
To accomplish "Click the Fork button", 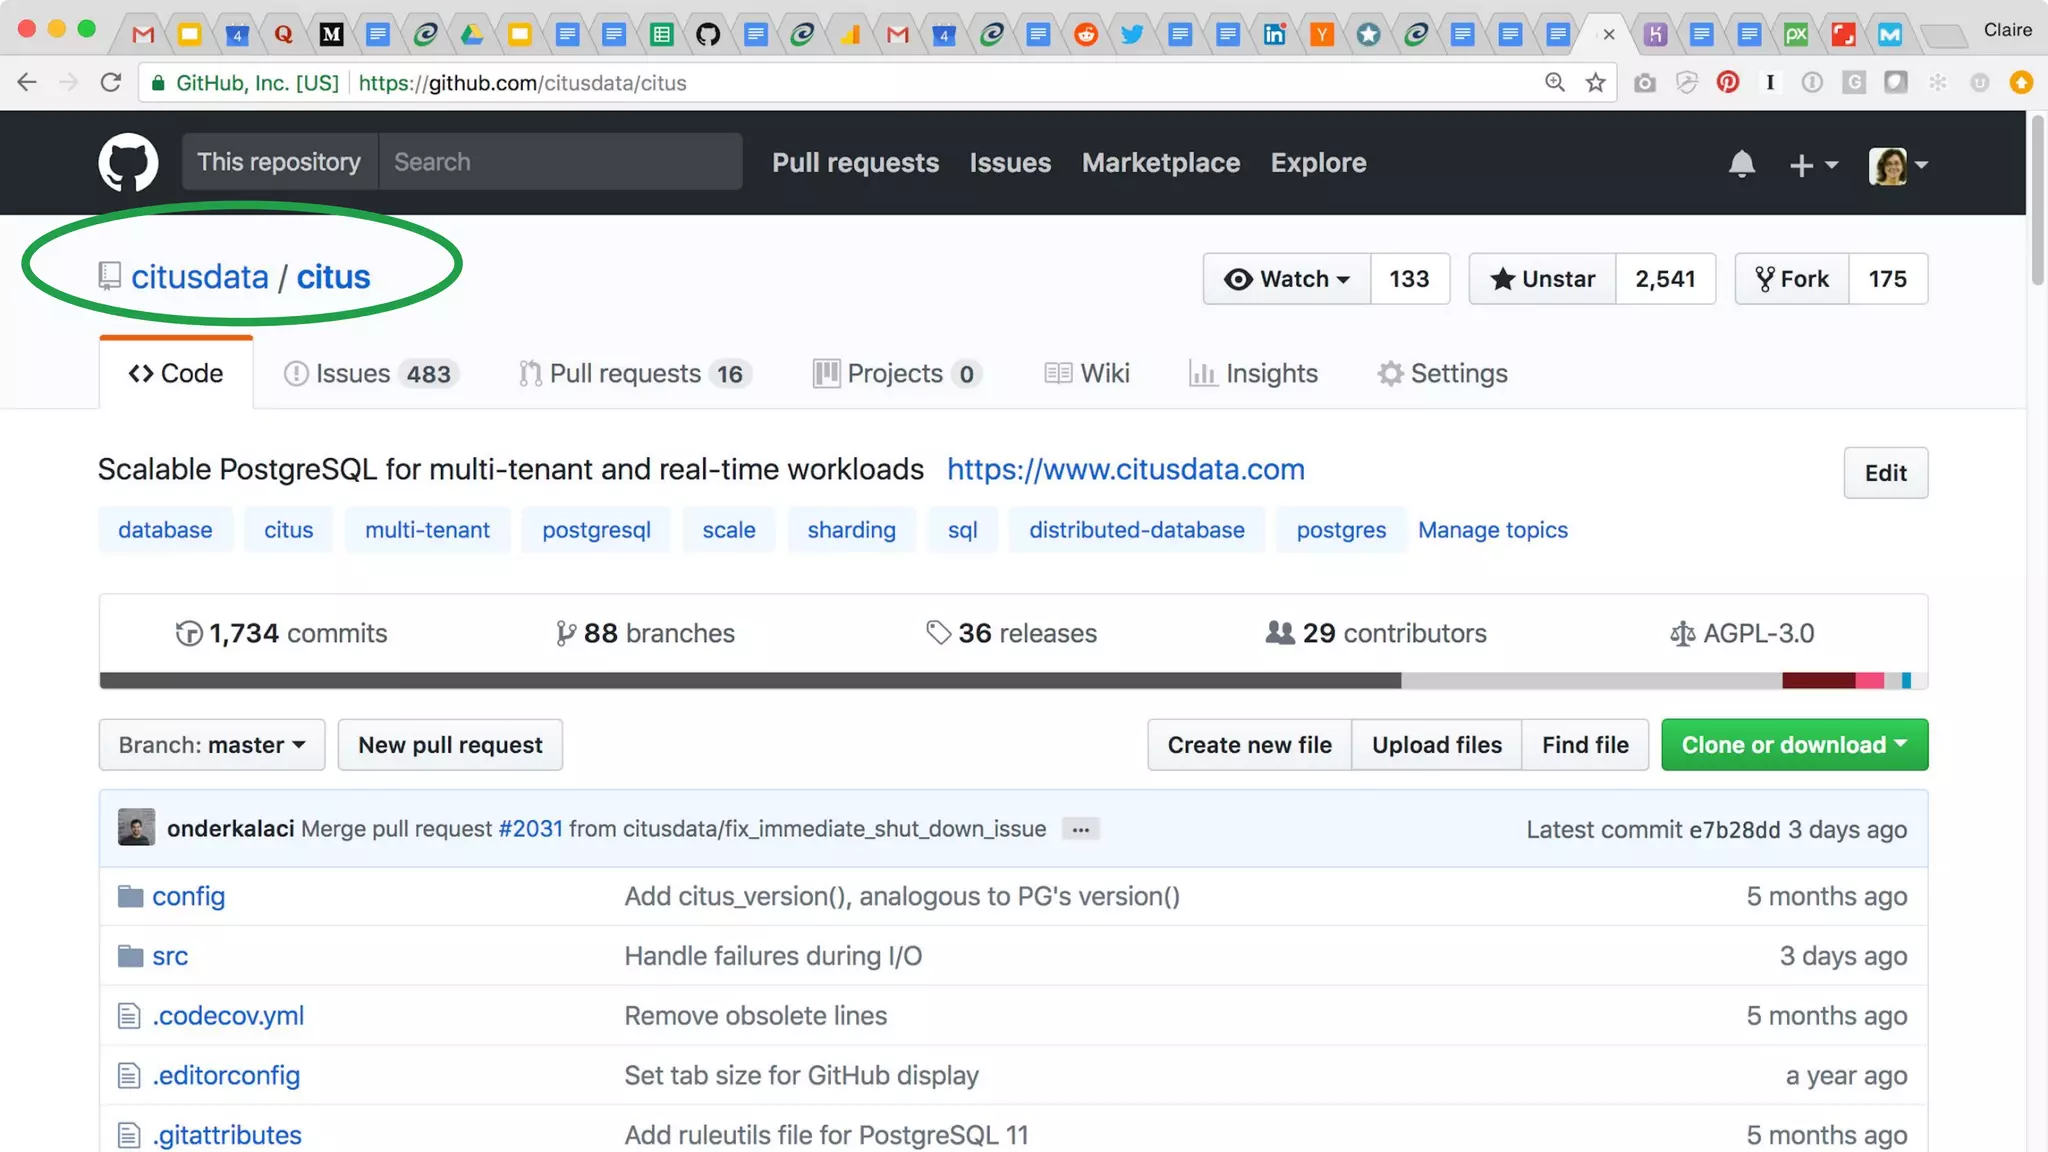I will [x=1792, y=279].
